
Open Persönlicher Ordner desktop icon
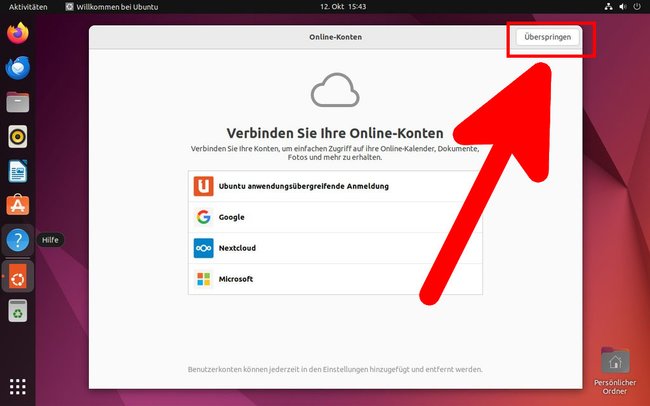615,370
